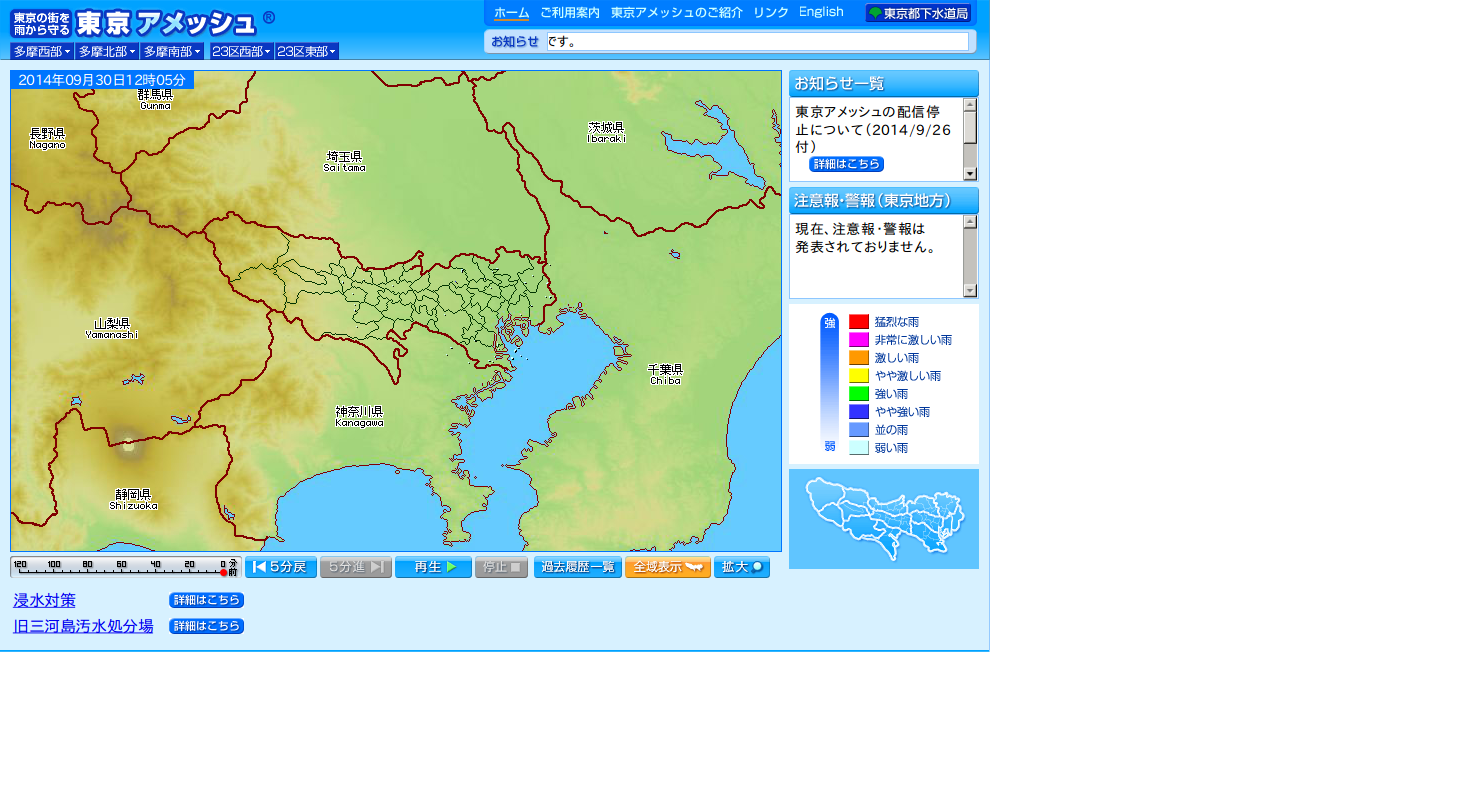This screenshot has height=806, width=1458.
Task: Click the 60-minute mark on the time slider
Action: [x=121, y=567]
